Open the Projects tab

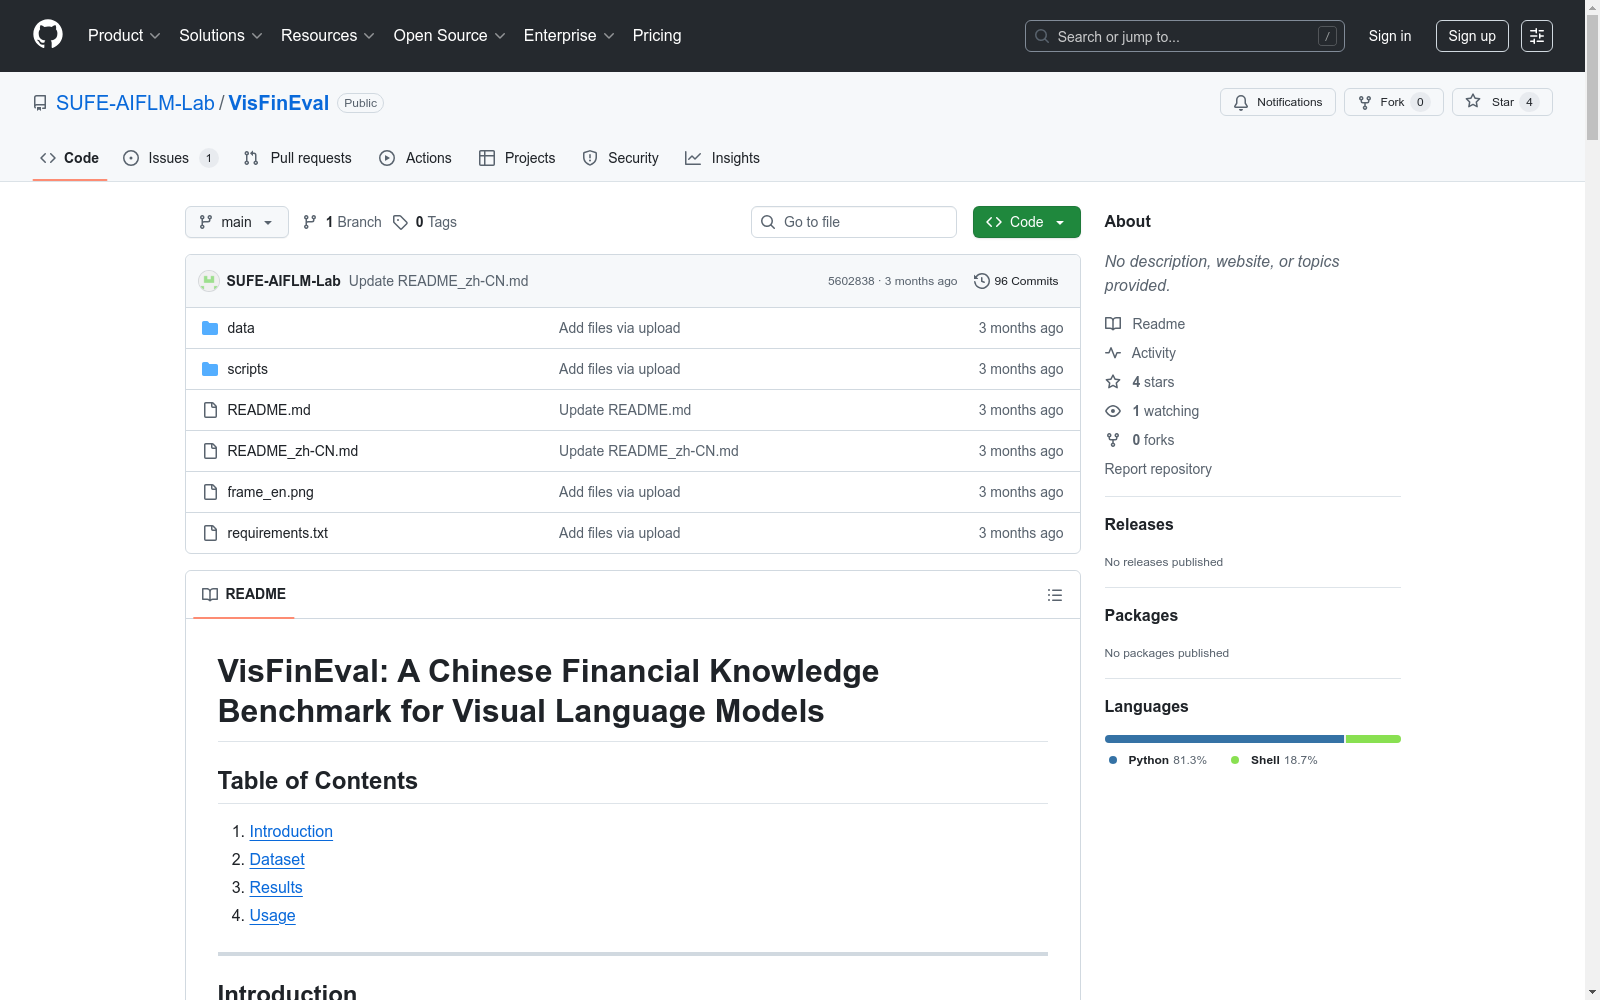[517, 158]
